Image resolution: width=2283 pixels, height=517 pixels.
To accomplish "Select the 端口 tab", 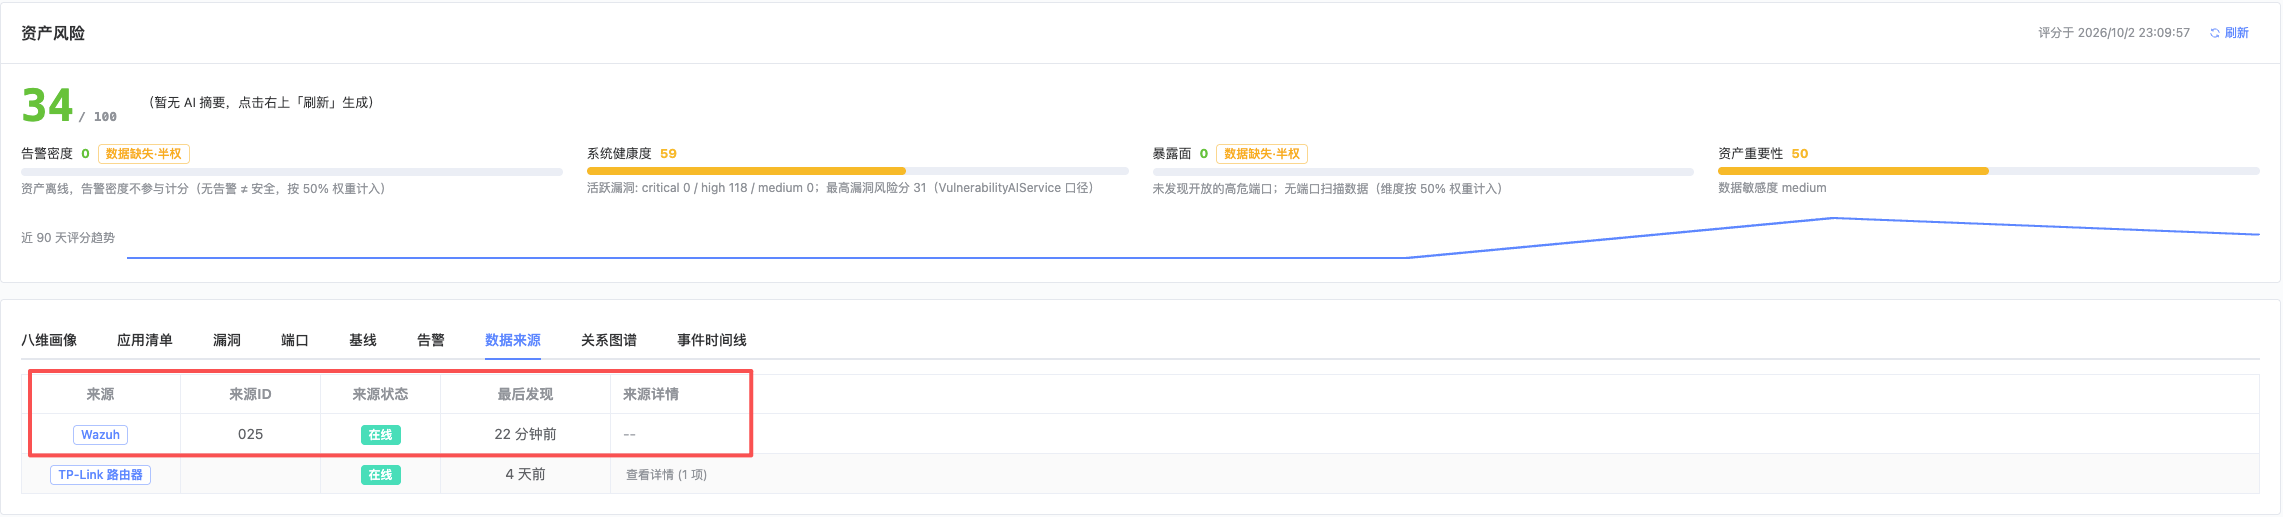I will coord(295,340).
